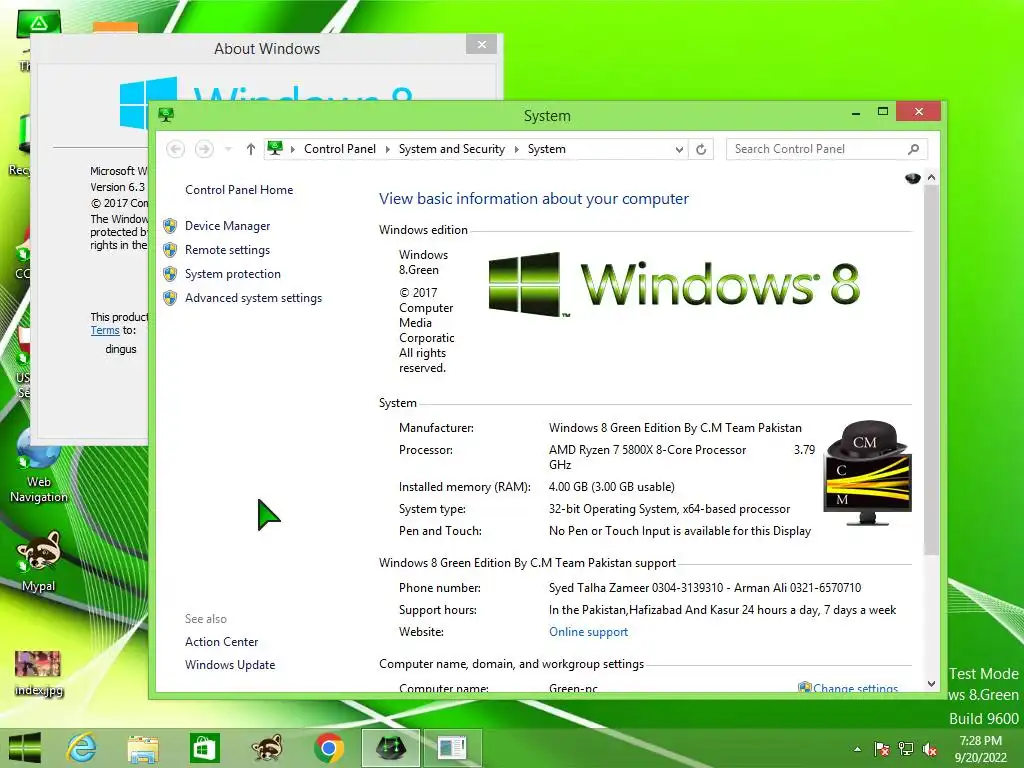This screenshot has height=768, width=1024.
Task: Close the About Windows dialog
Action: pyautogui.click(x=482, y=44)
